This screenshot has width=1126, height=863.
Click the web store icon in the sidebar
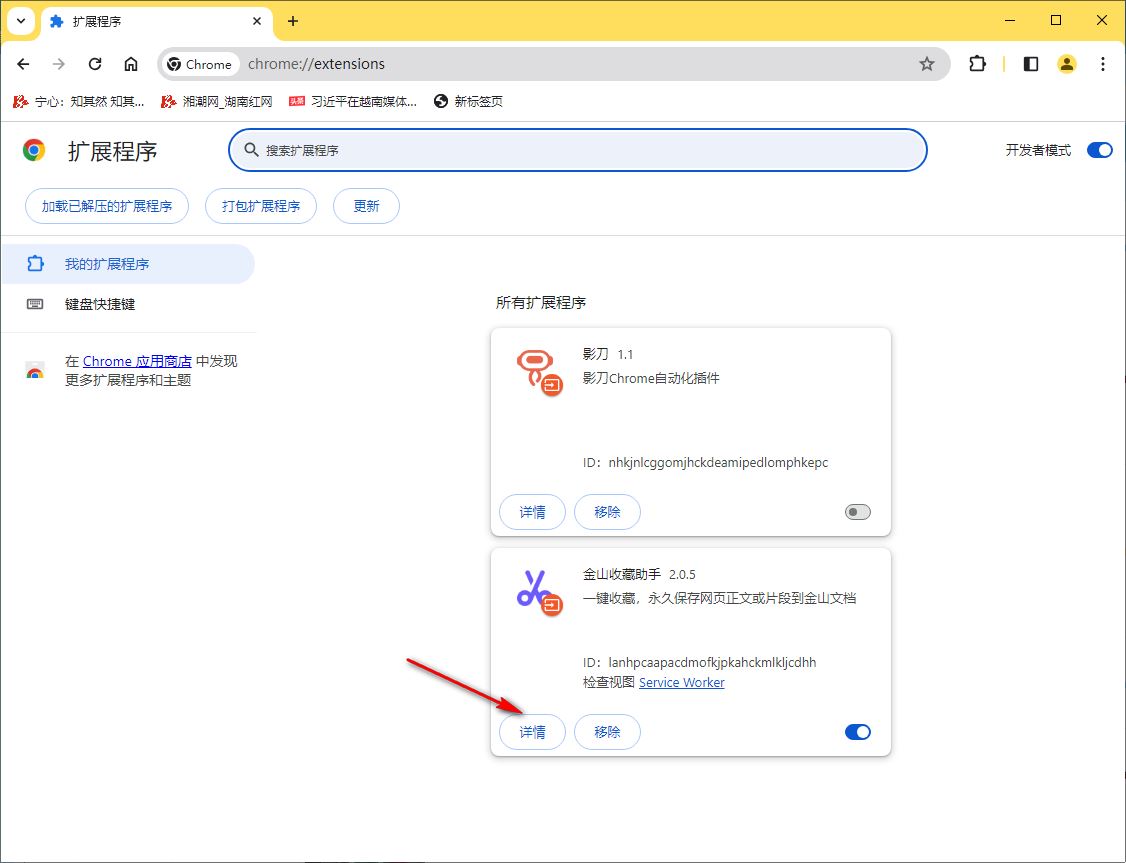(x=35, y=371)
